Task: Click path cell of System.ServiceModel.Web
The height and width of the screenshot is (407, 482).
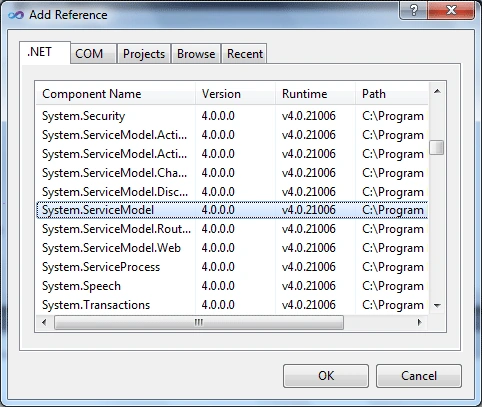Action: coord(393,248)
